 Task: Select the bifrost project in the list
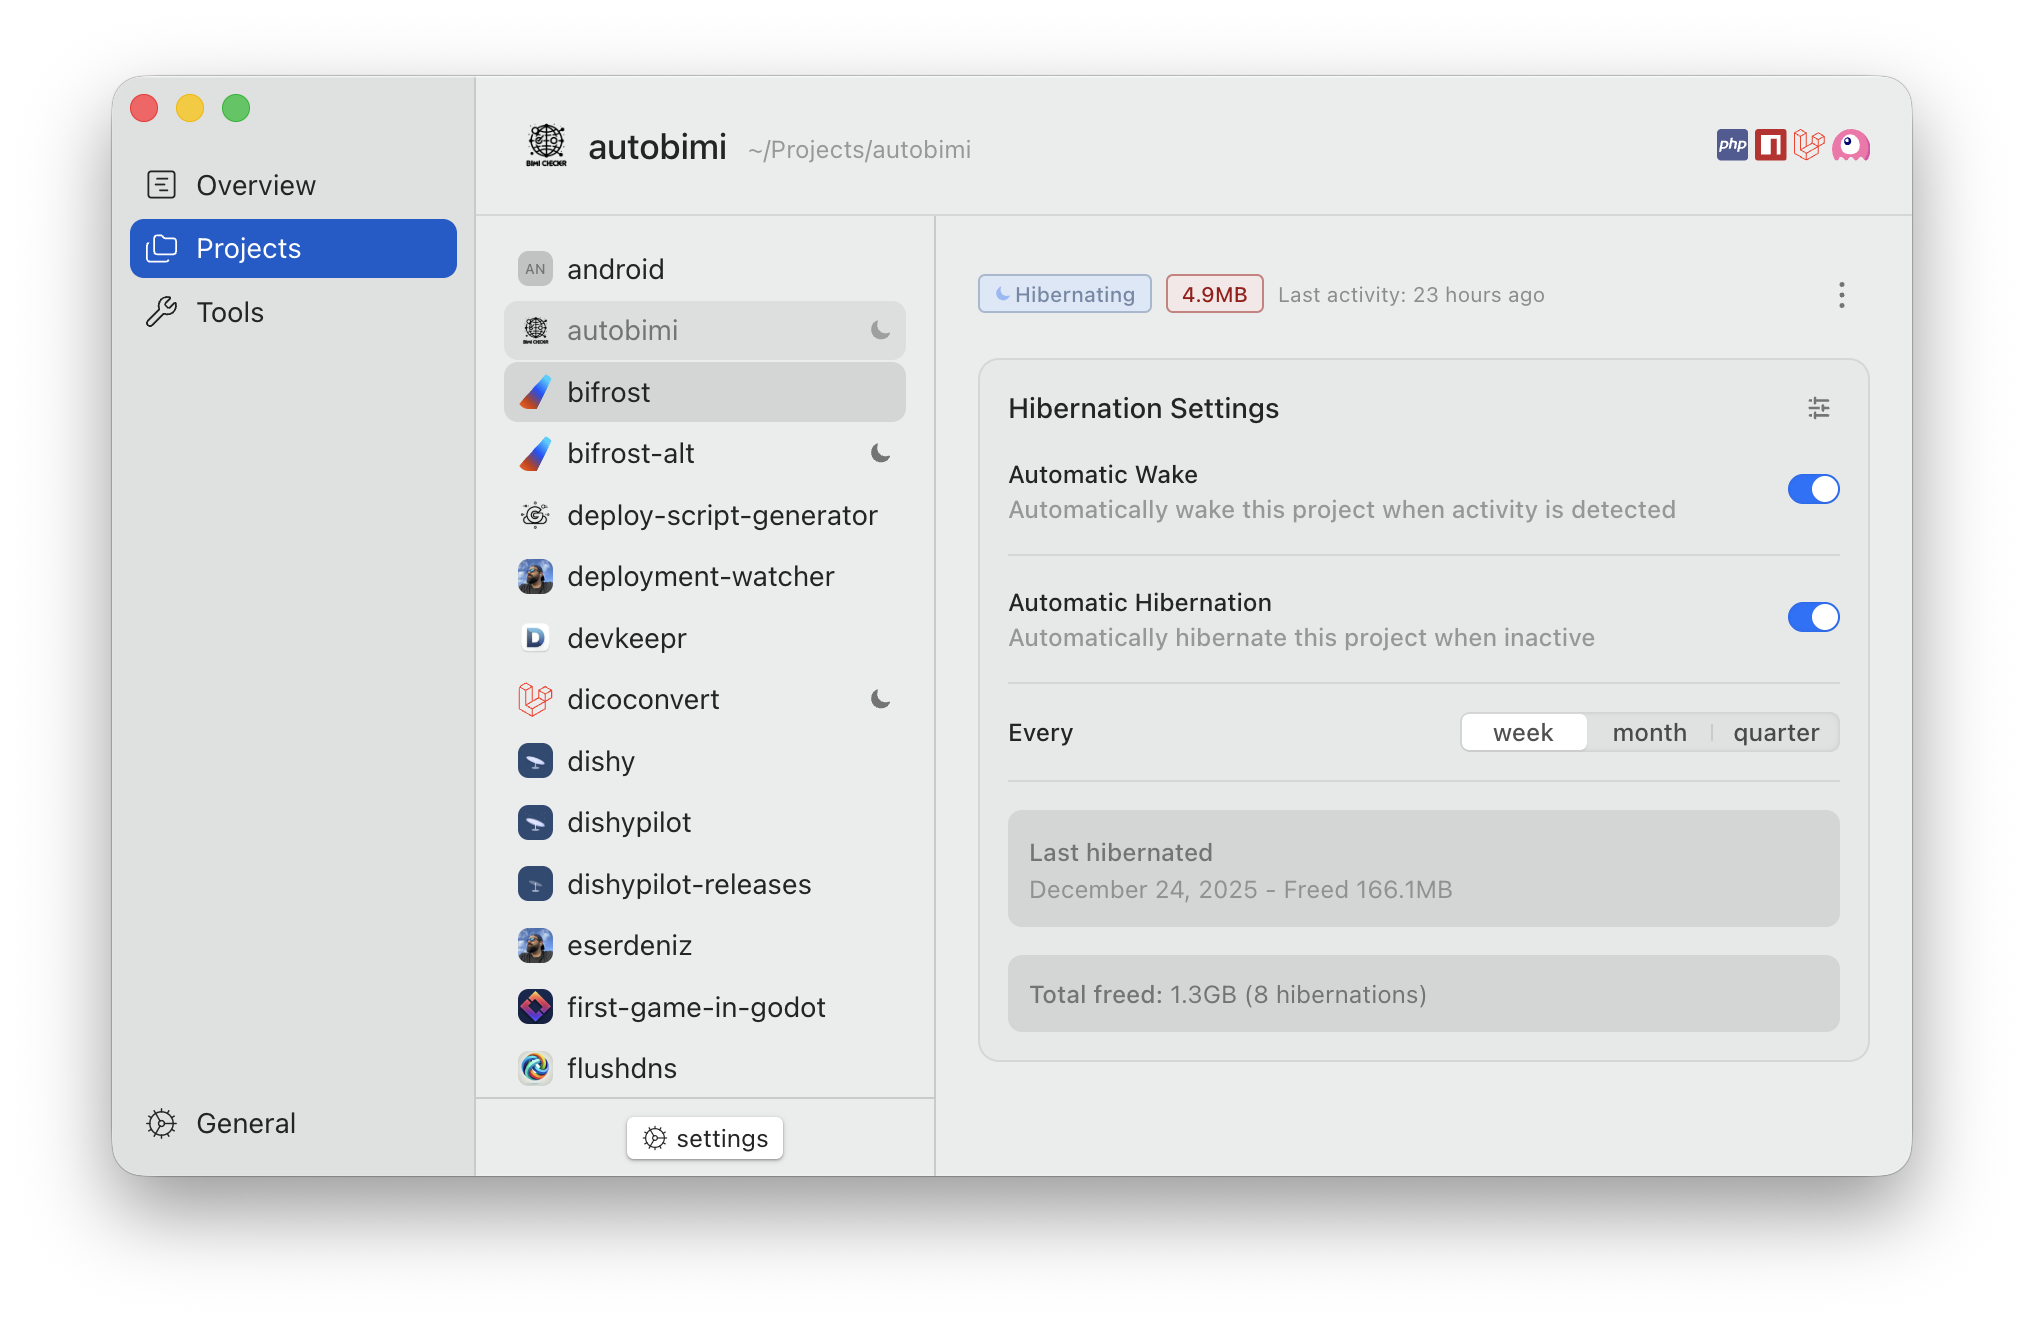click(x=704, y=392)
